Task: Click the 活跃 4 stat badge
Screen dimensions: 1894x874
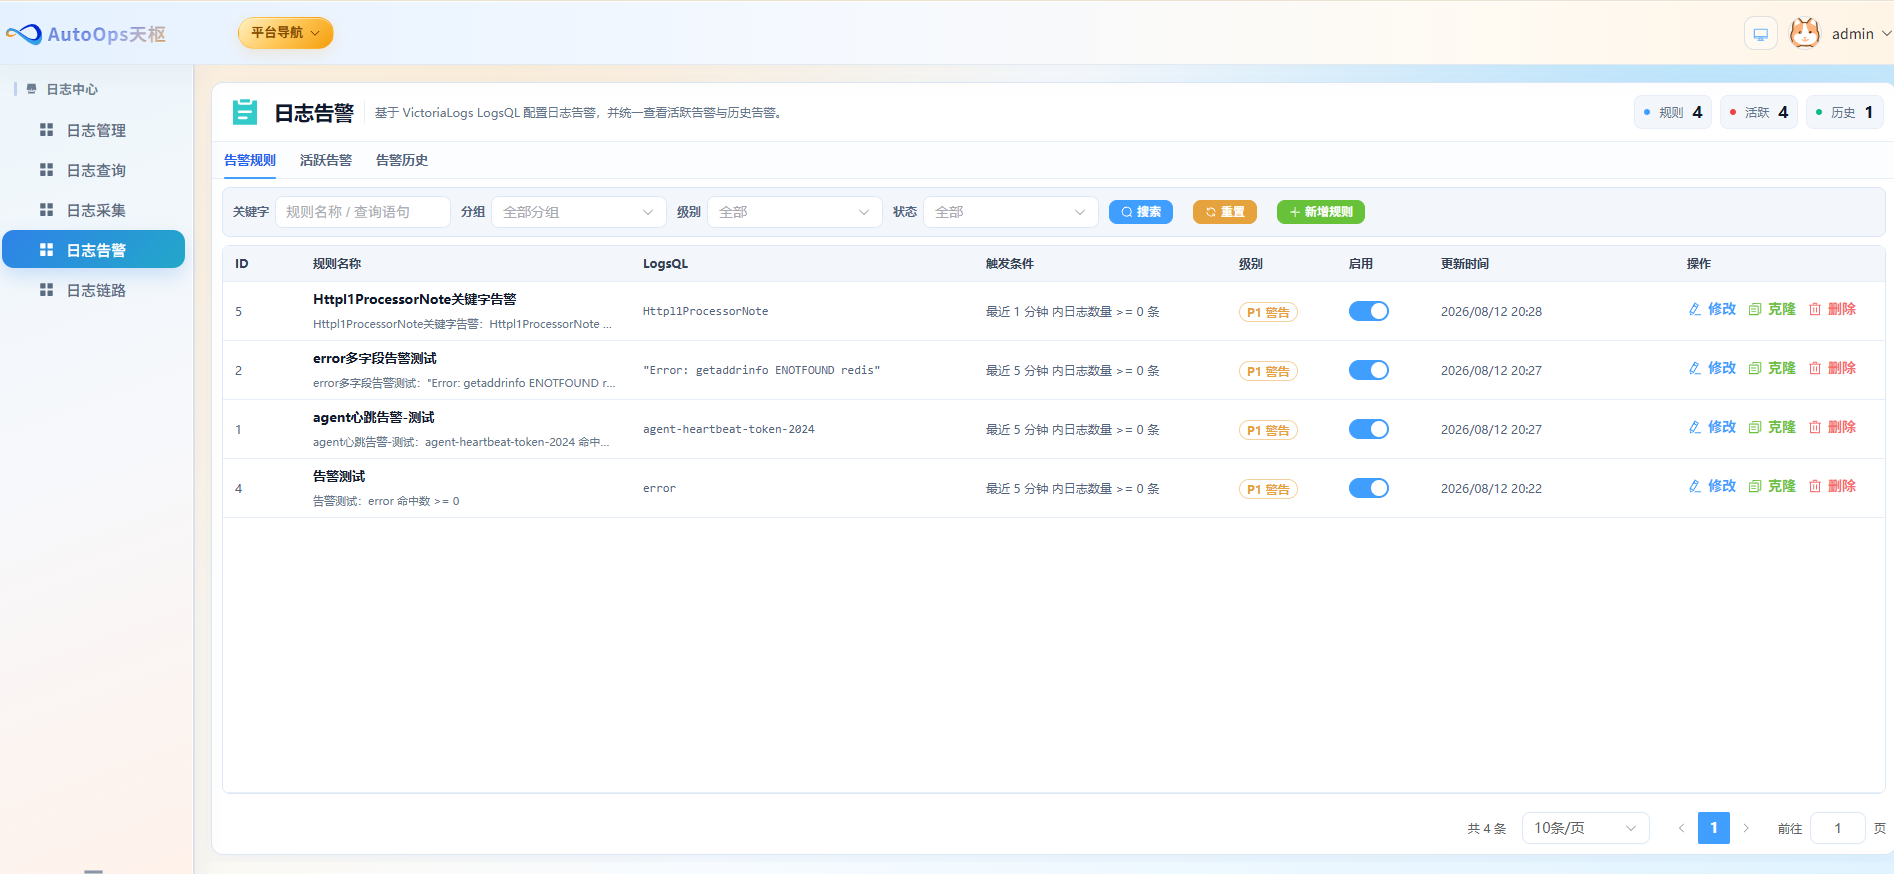Action: pyautogui.click(x=1759, y=112)
